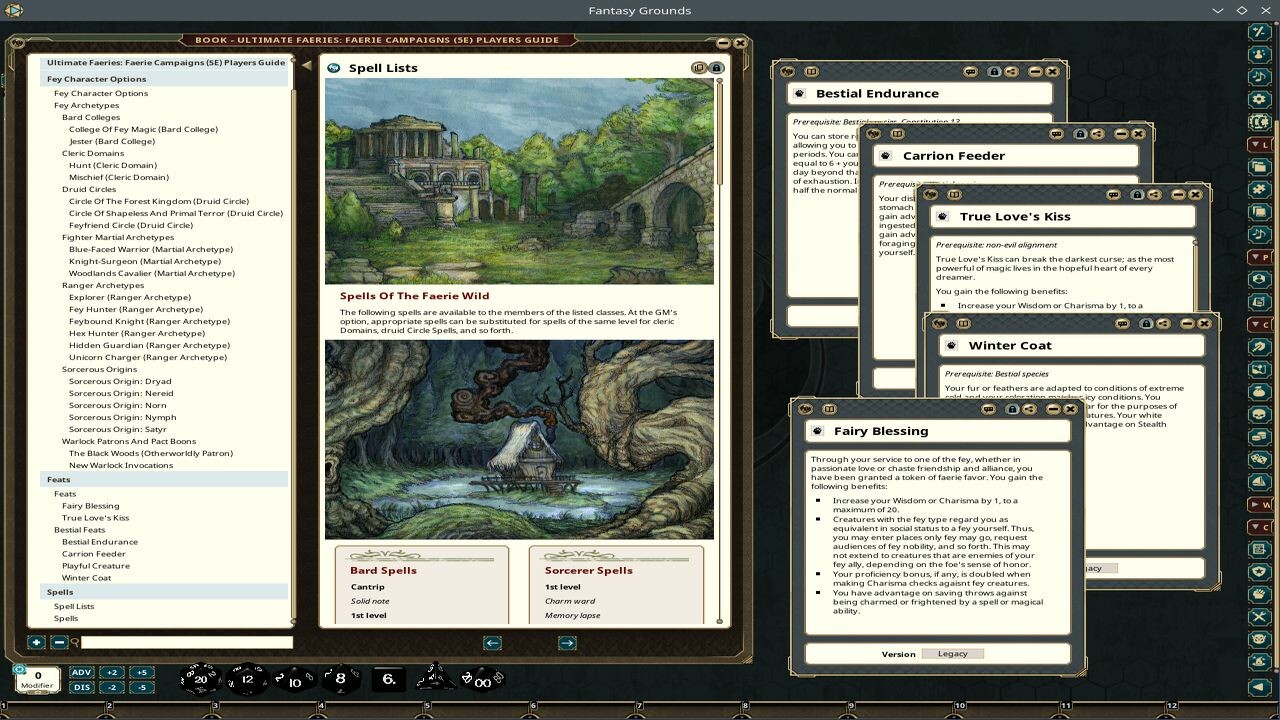Pick the d8 die

(340, 679)
